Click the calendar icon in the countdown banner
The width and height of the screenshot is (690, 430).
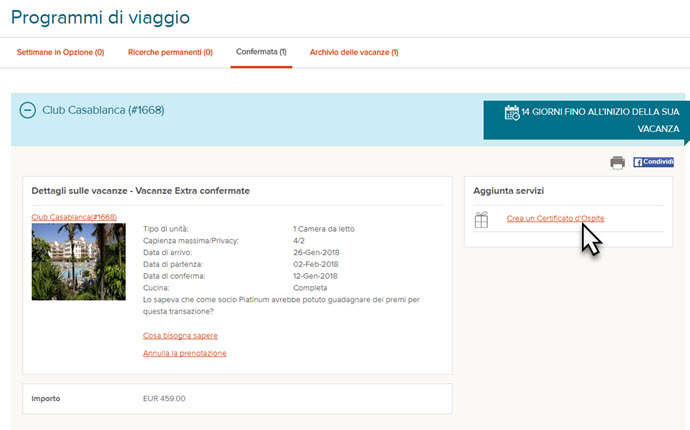coord(512,113)
